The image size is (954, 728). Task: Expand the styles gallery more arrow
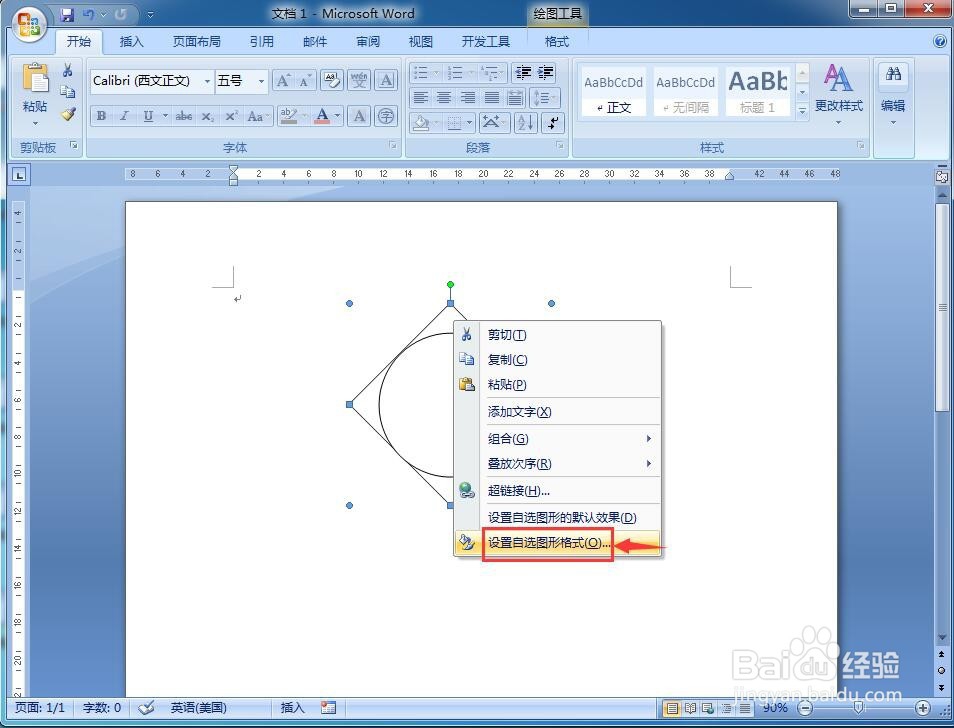pos(803,111)
